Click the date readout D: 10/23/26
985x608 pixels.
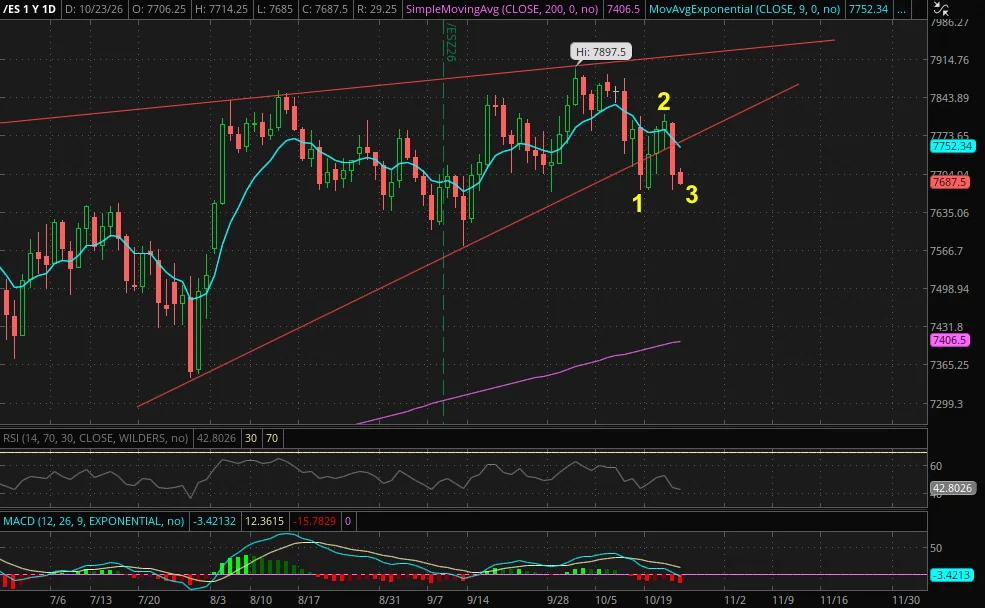point(94,9)
